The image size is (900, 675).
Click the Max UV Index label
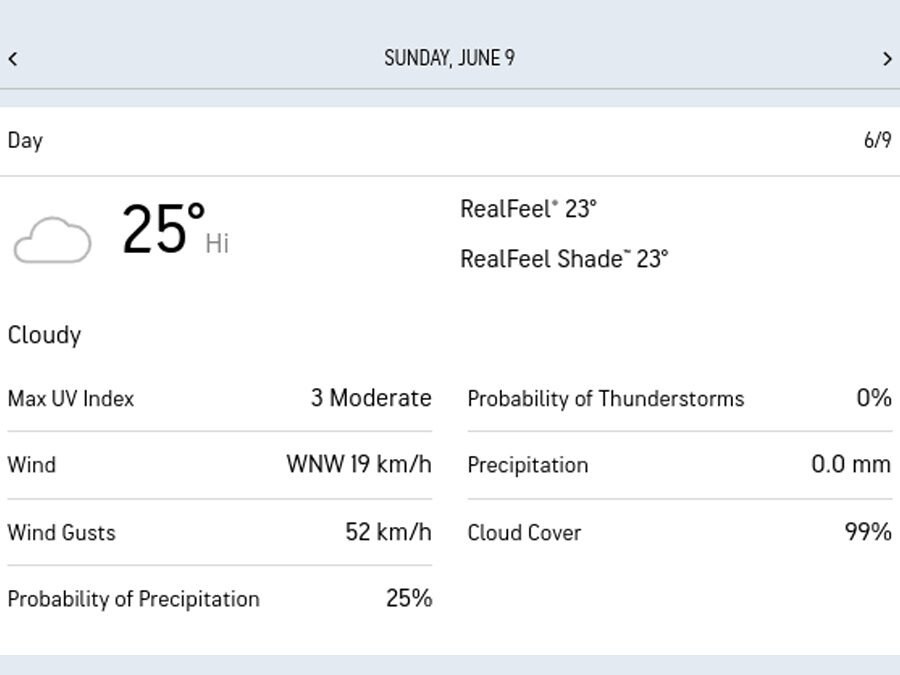pyautogui.click(x=71, y=399)
